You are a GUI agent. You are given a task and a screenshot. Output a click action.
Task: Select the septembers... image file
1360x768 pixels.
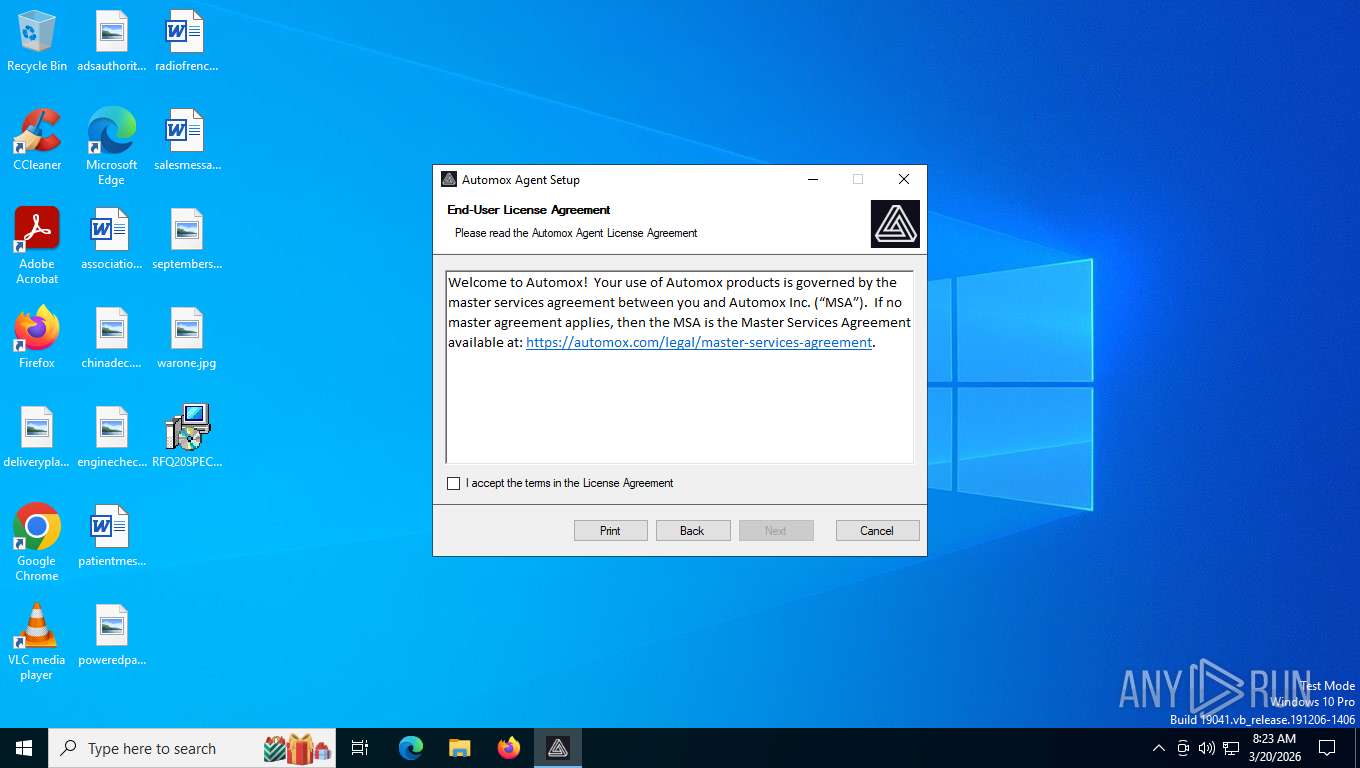(x=187, y=239)
